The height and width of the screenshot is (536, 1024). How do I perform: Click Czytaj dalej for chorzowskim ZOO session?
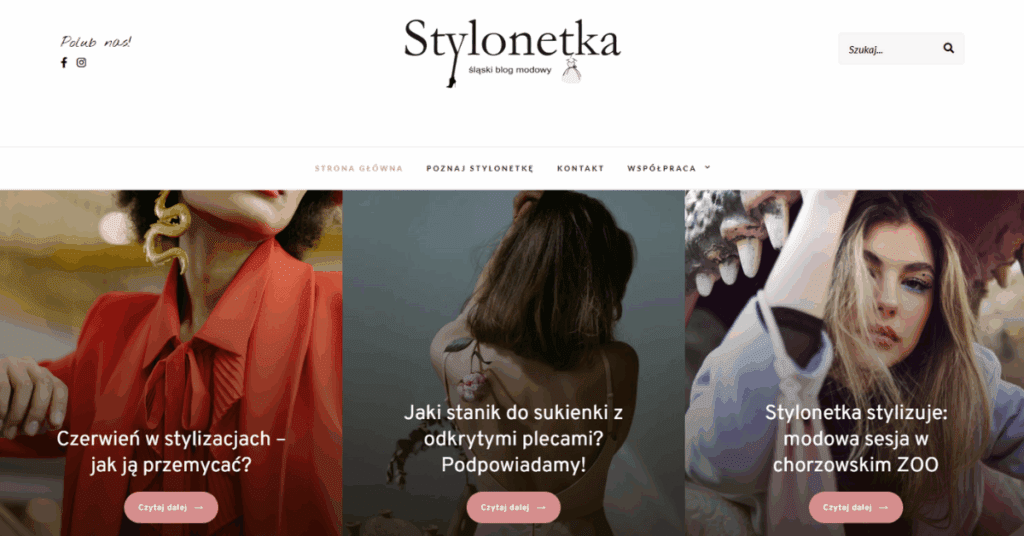coord(856,507)
